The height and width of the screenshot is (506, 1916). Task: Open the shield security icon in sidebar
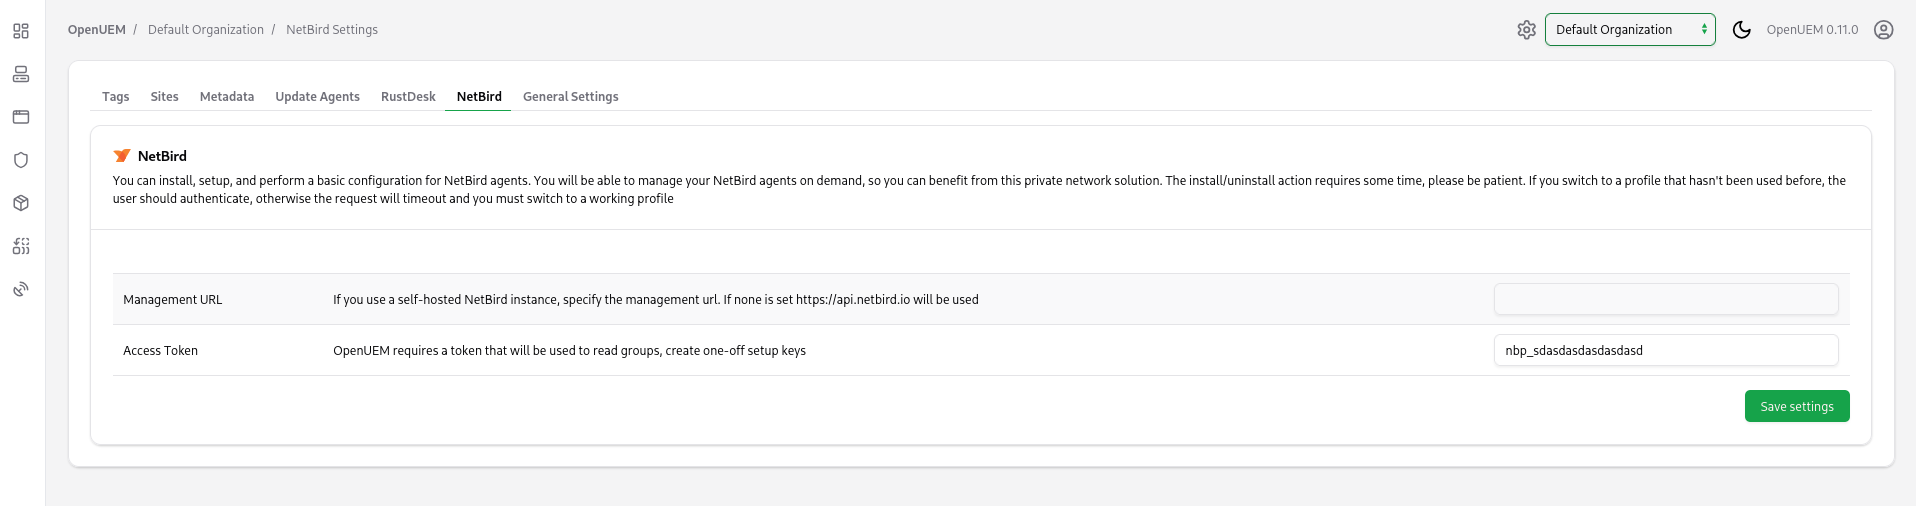click(21, 160)
